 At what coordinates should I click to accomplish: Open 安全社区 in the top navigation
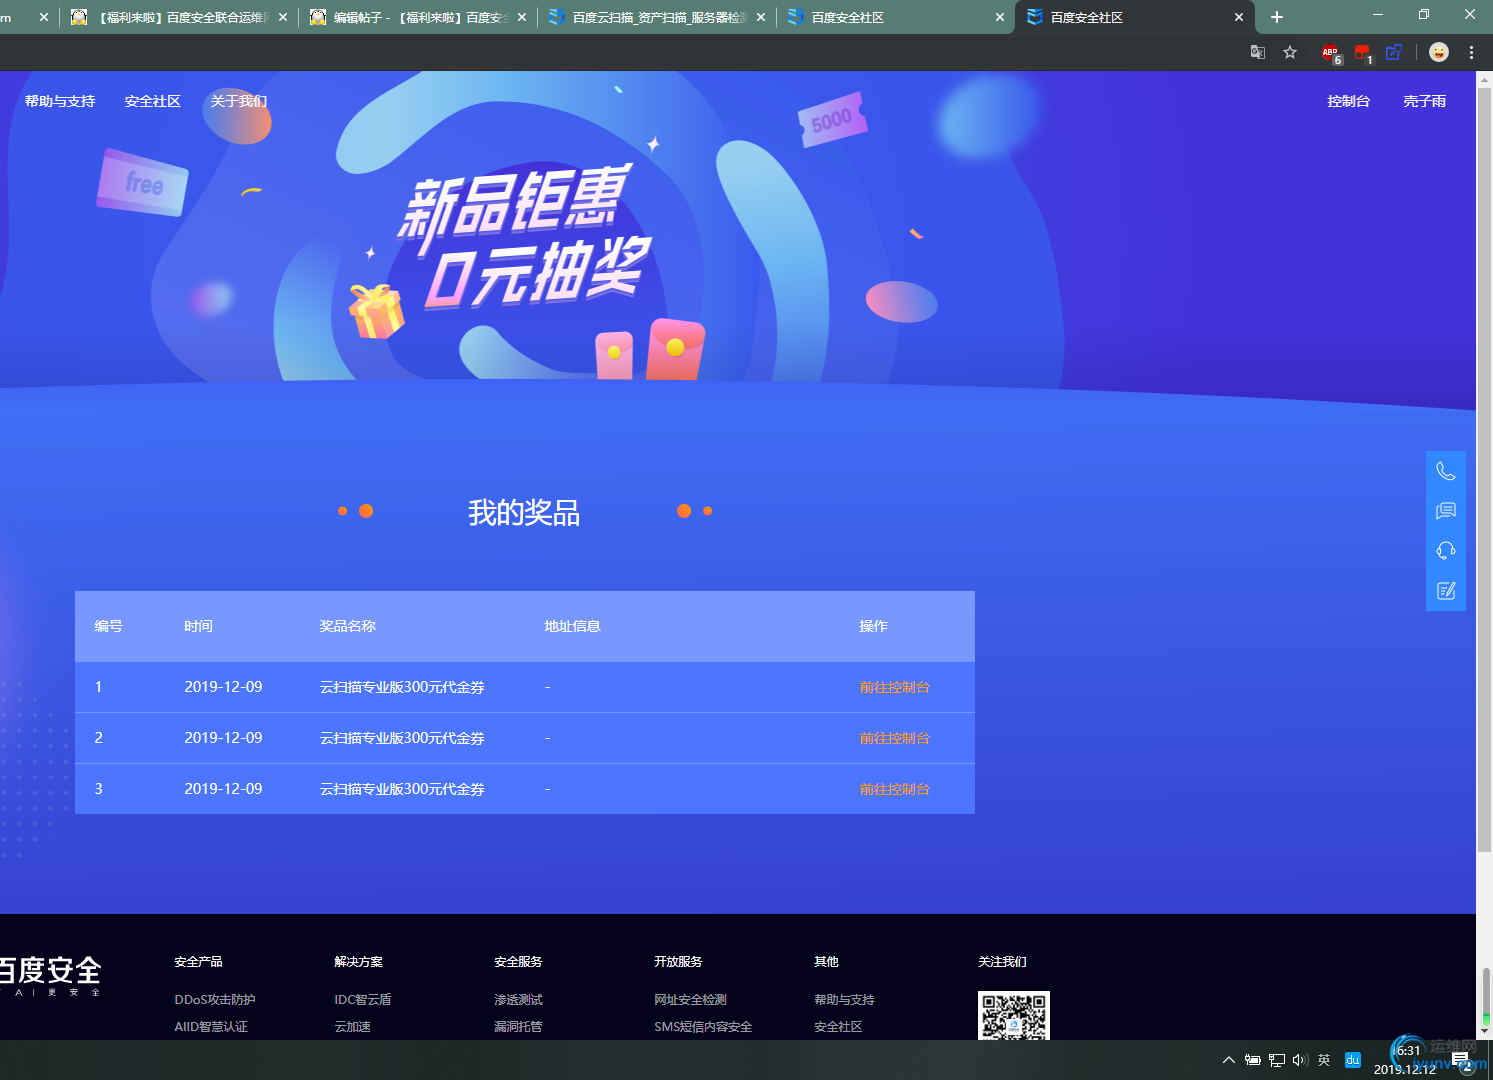153,101
